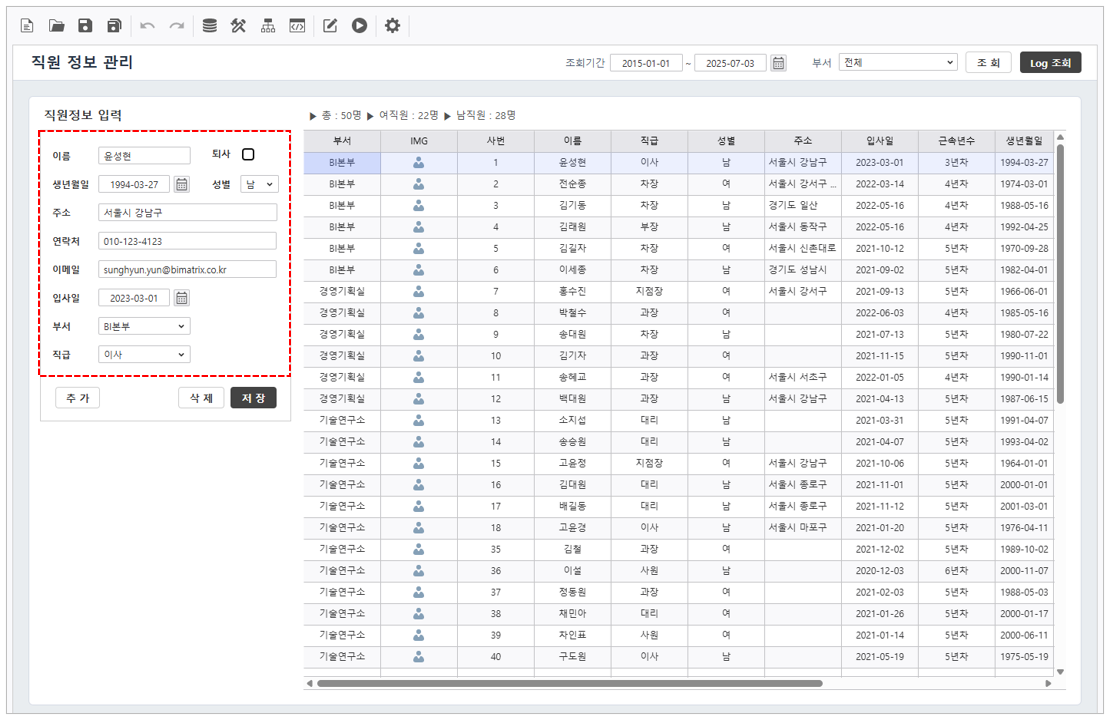Expand the 성별 dropdown in the form
The width and height of the screenshot is (1110, 718).
pos(259,184)
